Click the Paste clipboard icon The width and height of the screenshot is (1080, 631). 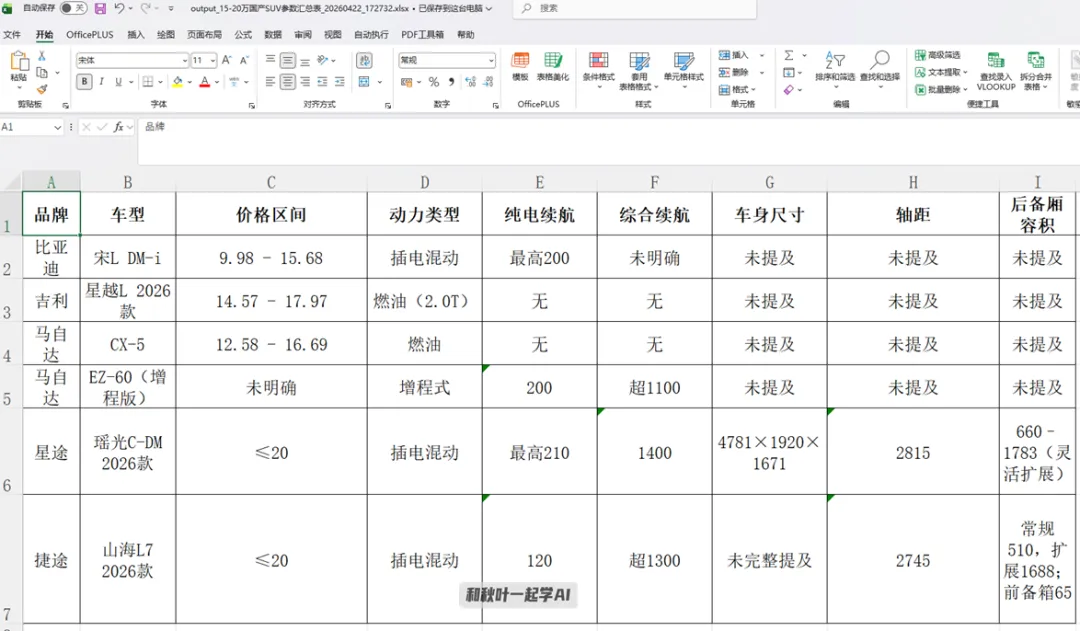click(19, 63)
